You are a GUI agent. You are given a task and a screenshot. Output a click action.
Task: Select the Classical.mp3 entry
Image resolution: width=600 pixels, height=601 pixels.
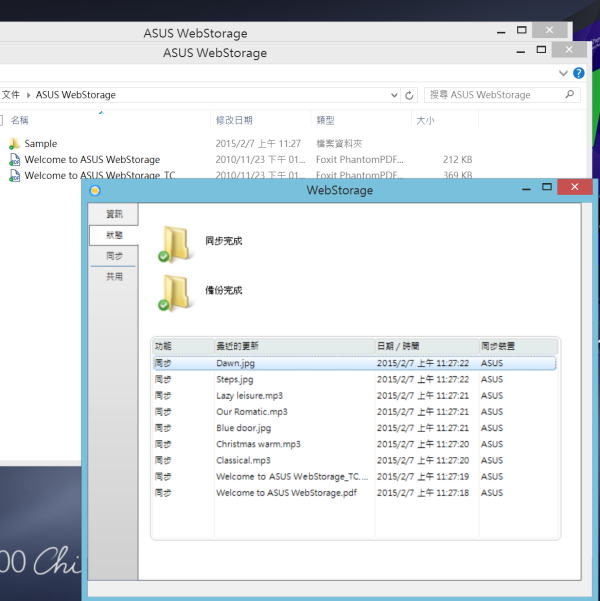(x=355, y=460)
